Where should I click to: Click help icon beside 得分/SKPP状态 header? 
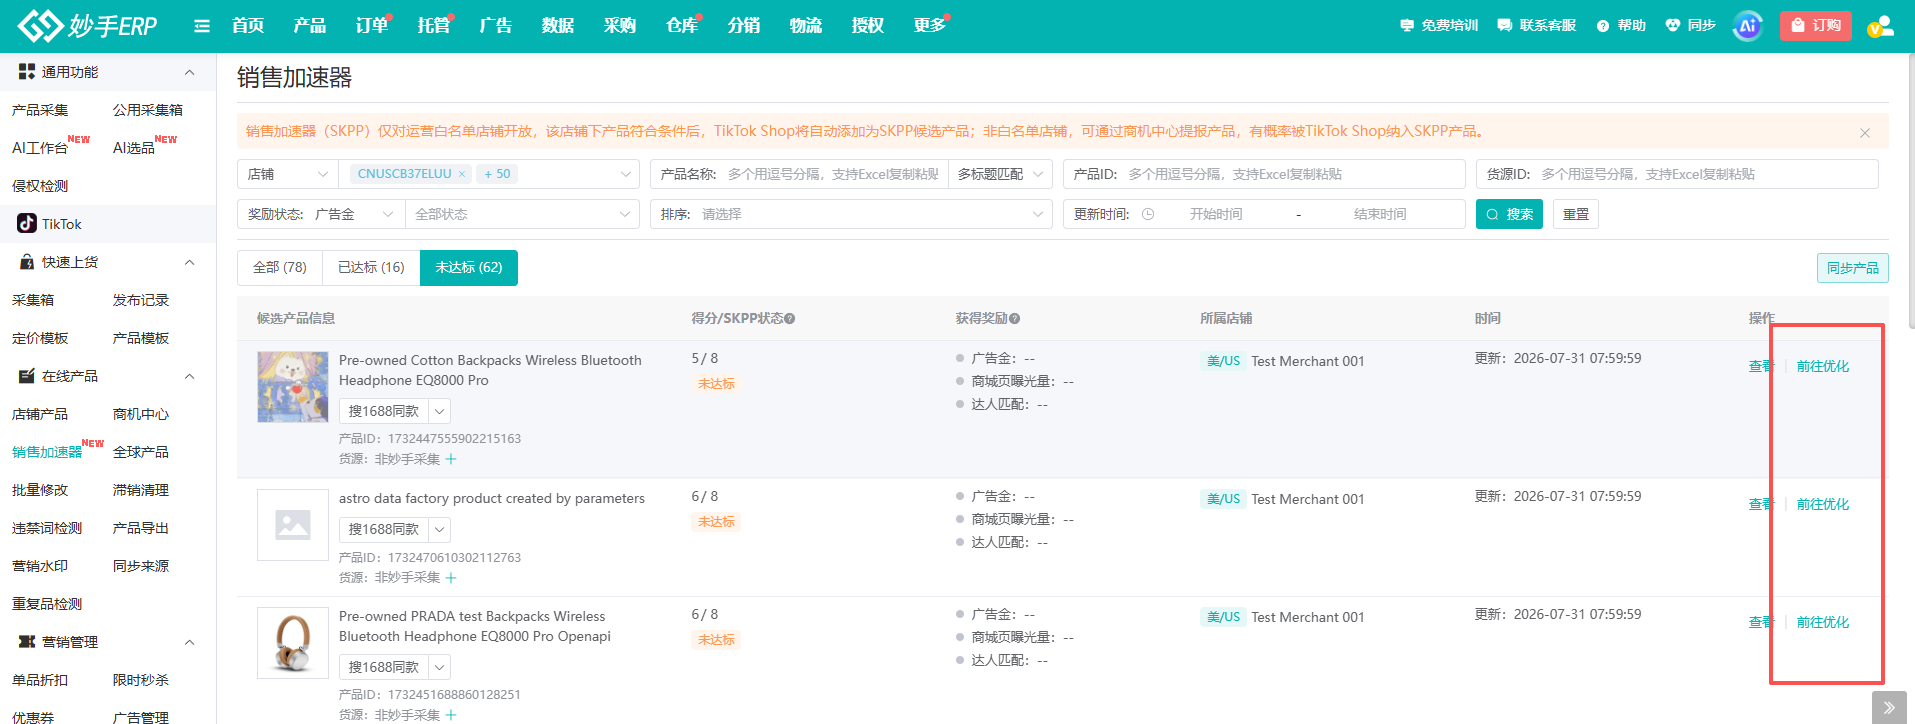(x=790, y=319)
